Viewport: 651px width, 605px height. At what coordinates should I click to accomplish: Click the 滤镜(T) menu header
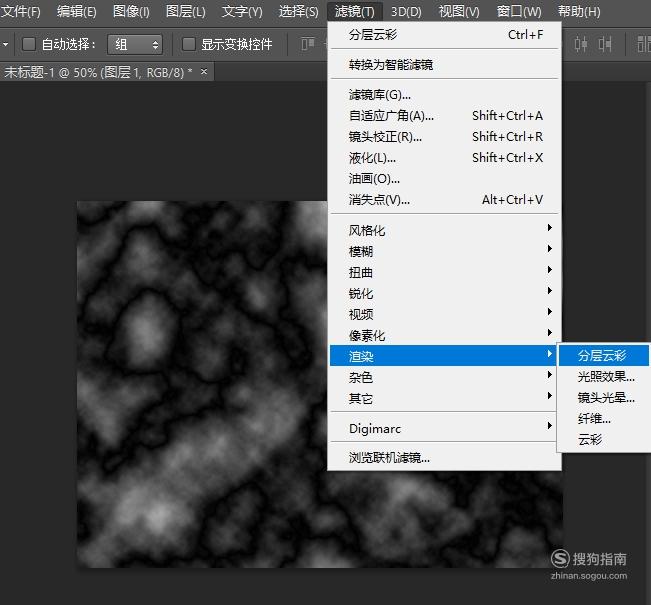click(x=355, y=11)
